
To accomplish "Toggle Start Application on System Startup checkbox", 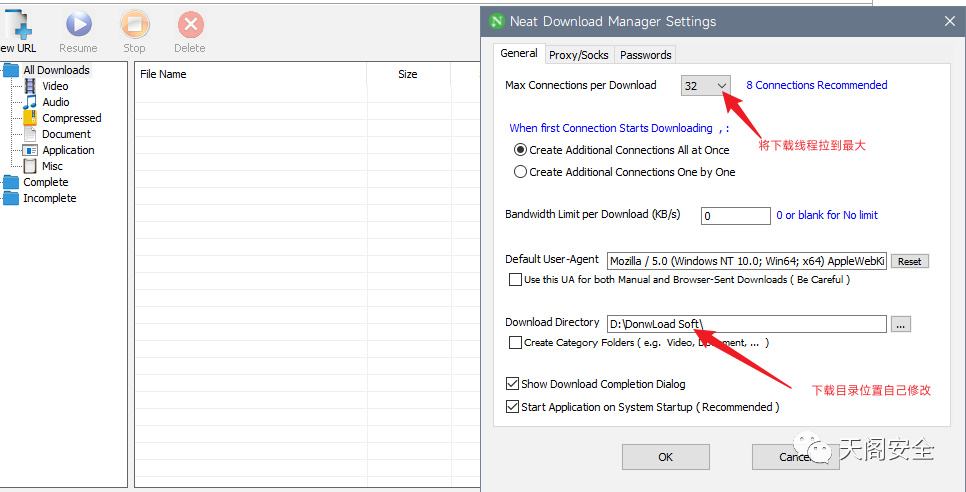I will [512, 406].
